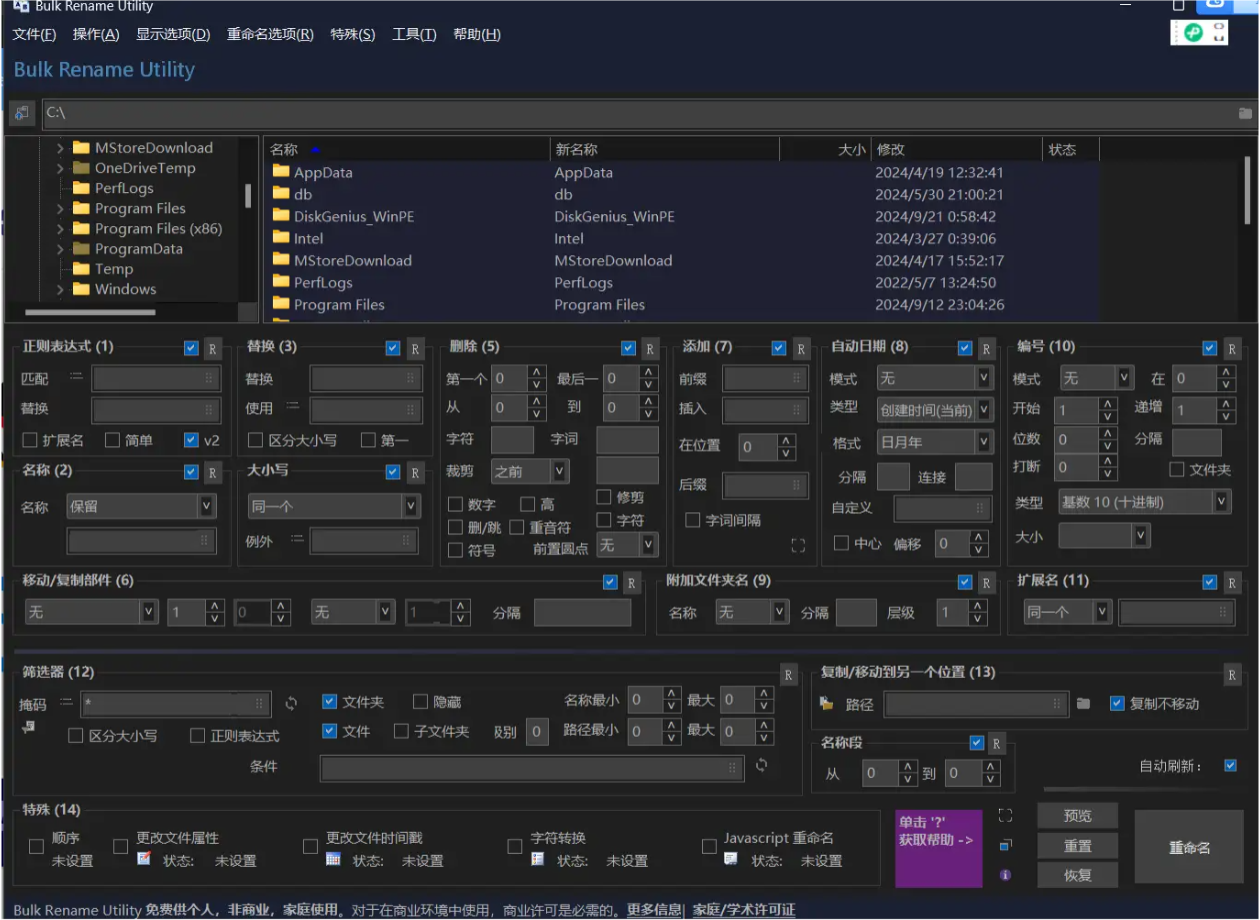Tick the 第一 checkbox in 替换
This screenshot has width=1260, height=920.
coord(368,440)
